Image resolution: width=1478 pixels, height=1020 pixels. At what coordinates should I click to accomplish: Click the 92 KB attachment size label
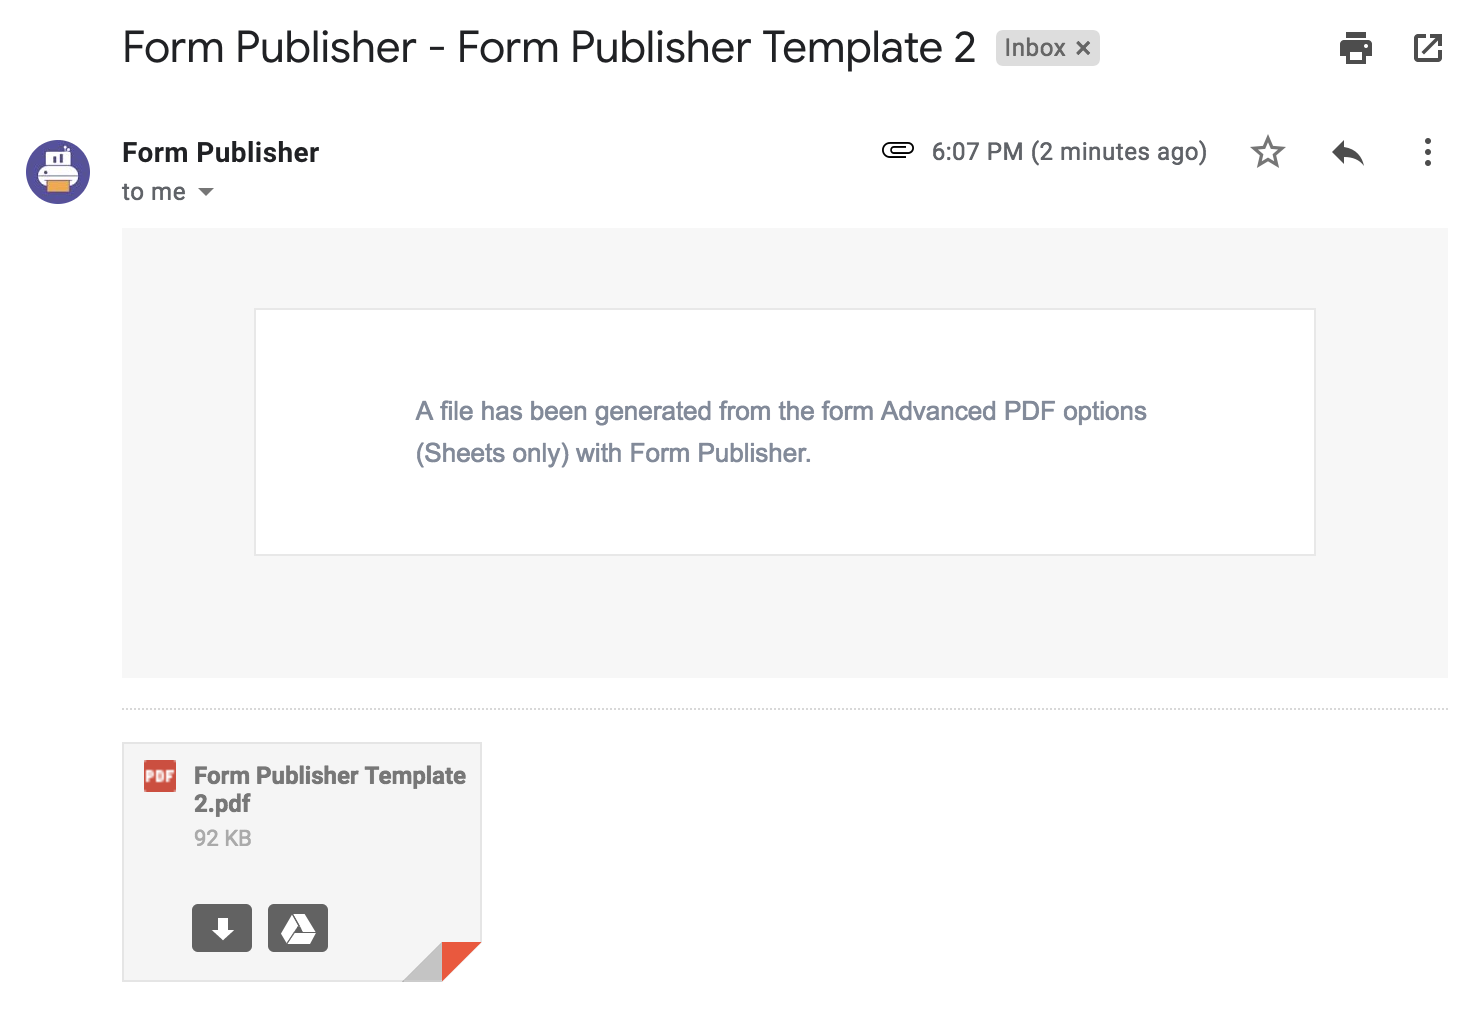tap(223, 838)
